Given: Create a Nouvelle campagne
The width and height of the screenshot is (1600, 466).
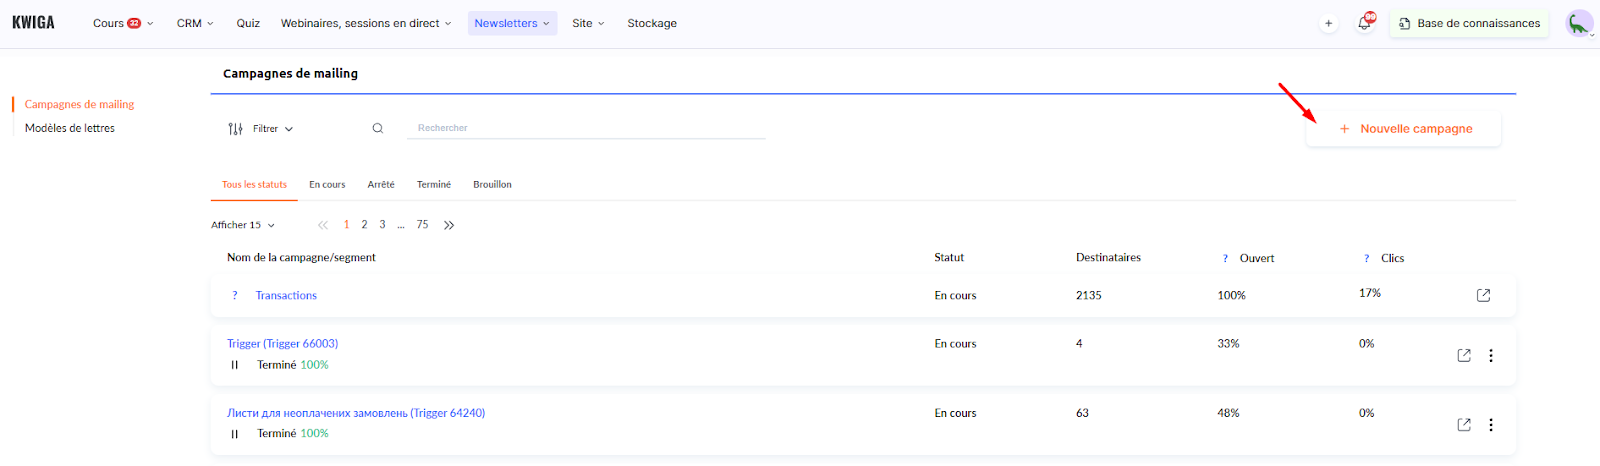Looking at the screenshot, I should pyautogui.click(x=1404, y=129).
